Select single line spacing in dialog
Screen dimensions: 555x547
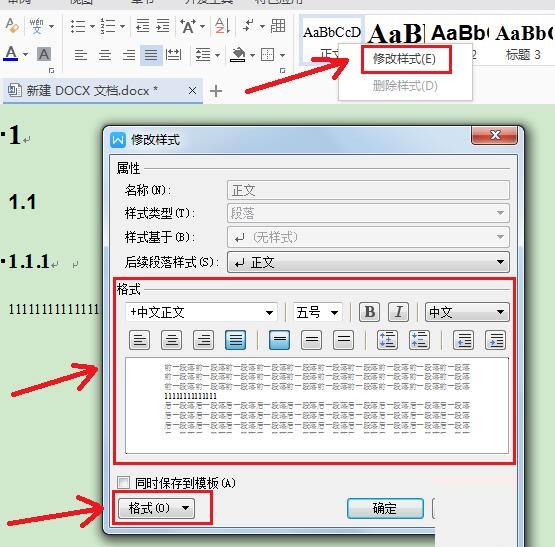[279, 340]
